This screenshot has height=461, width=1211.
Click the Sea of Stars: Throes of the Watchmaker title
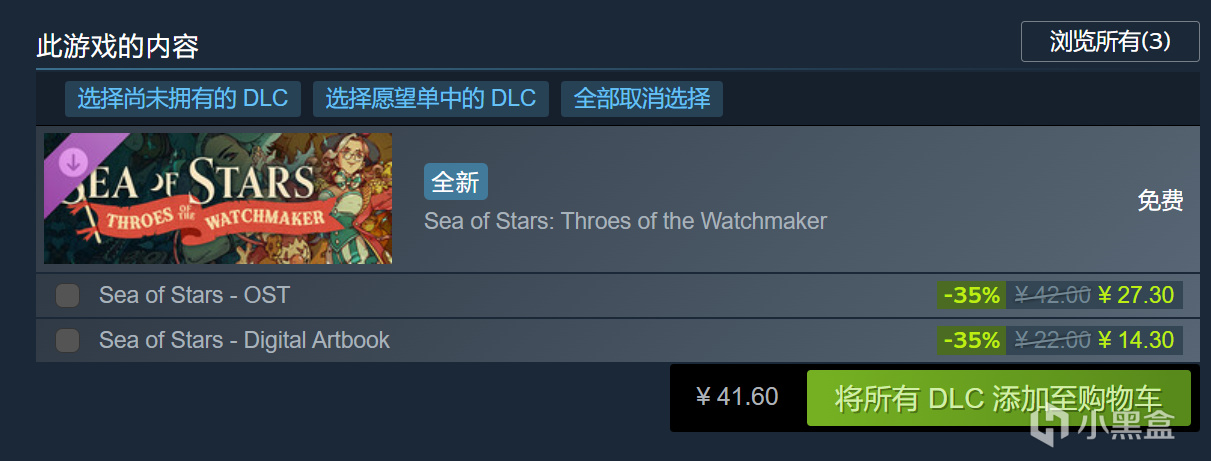[625, 221]
